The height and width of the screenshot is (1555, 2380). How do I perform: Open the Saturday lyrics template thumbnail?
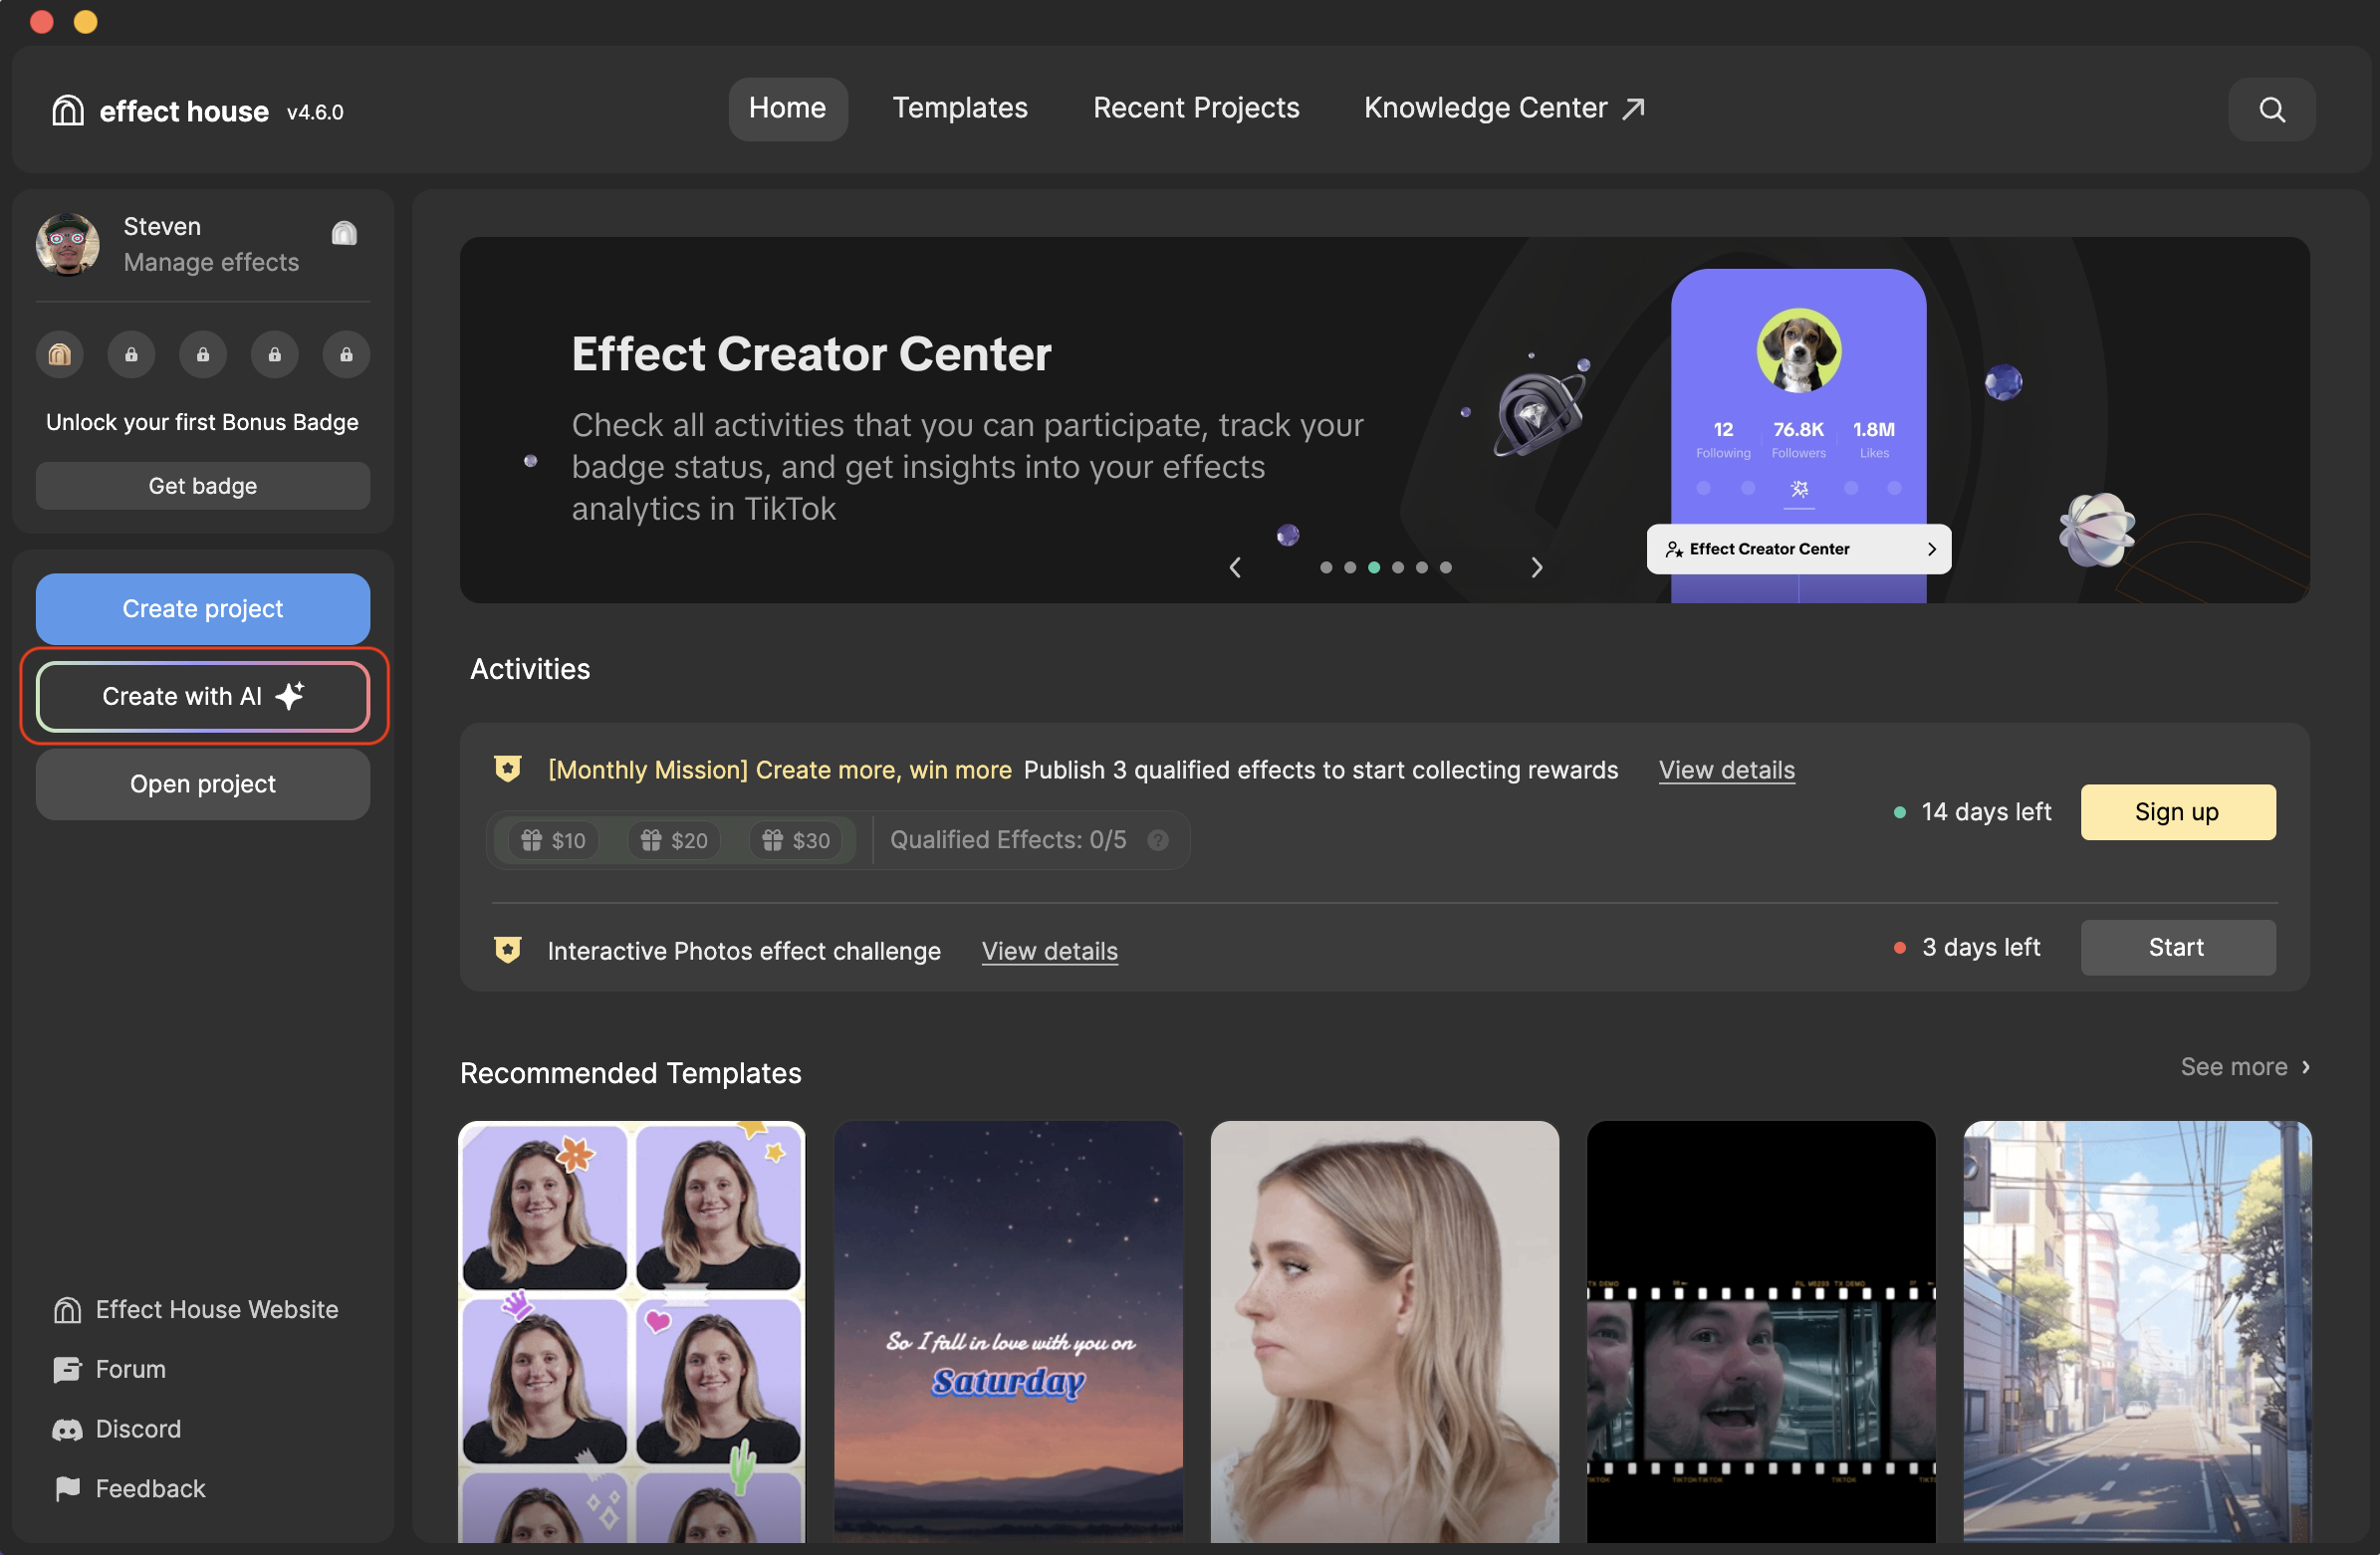[1008, 1331]
